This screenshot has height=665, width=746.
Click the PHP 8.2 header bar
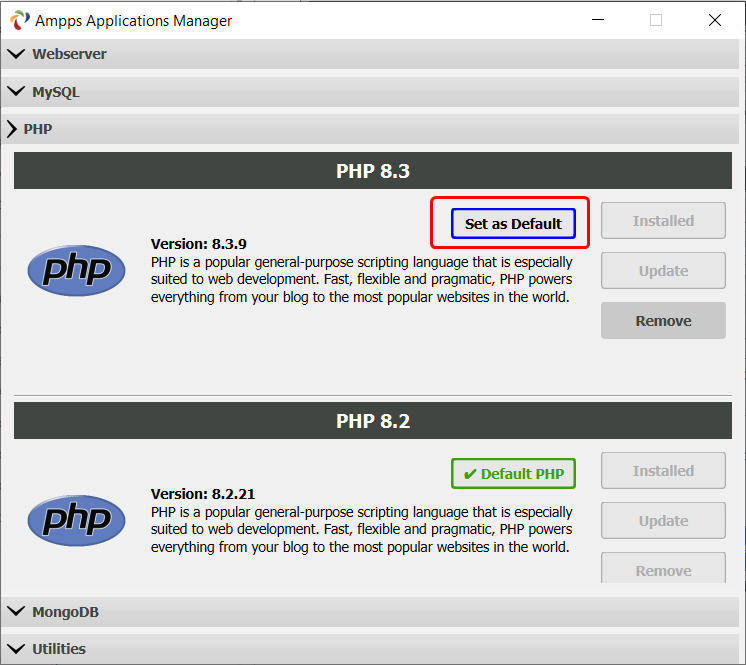[x=373, y=421]
